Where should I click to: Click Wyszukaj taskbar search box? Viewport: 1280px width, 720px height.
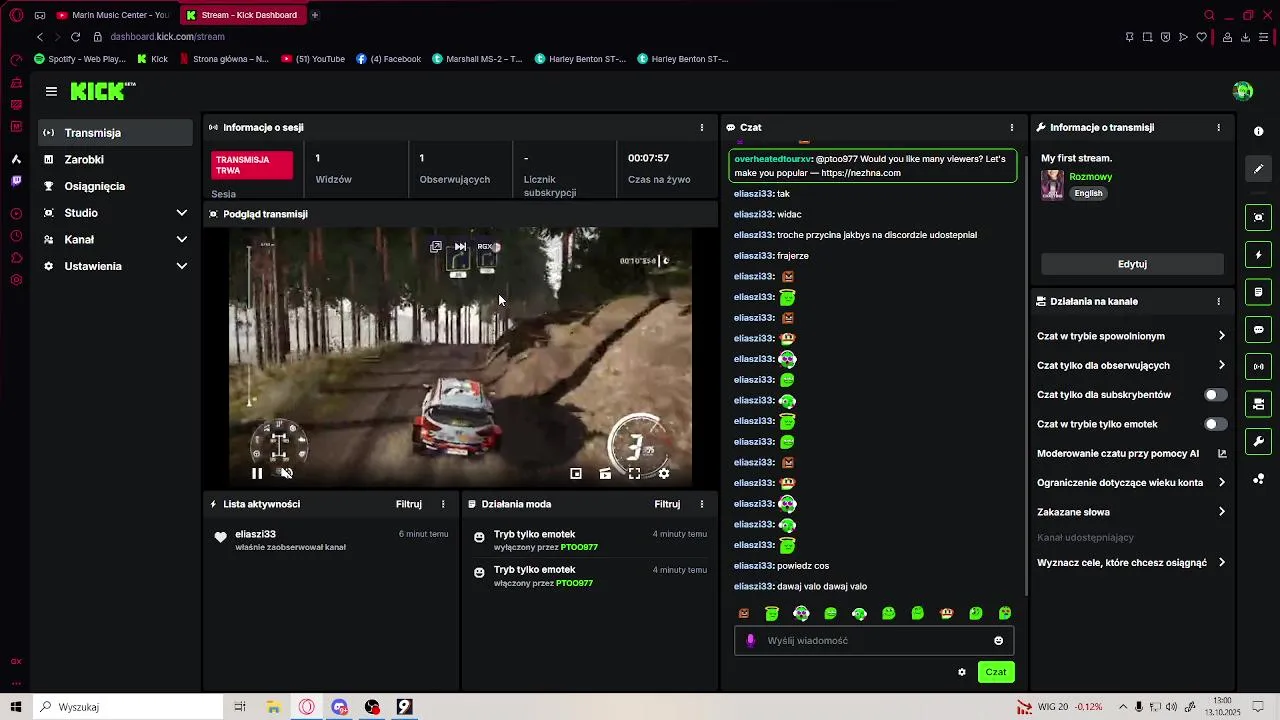[128, 707]
